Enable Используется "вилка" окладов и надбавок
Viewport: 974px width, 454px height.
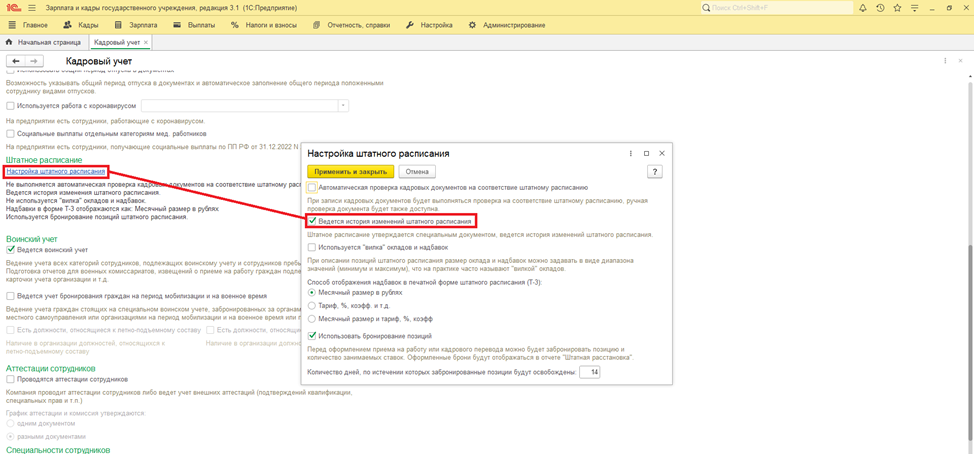tap(313, 247)
